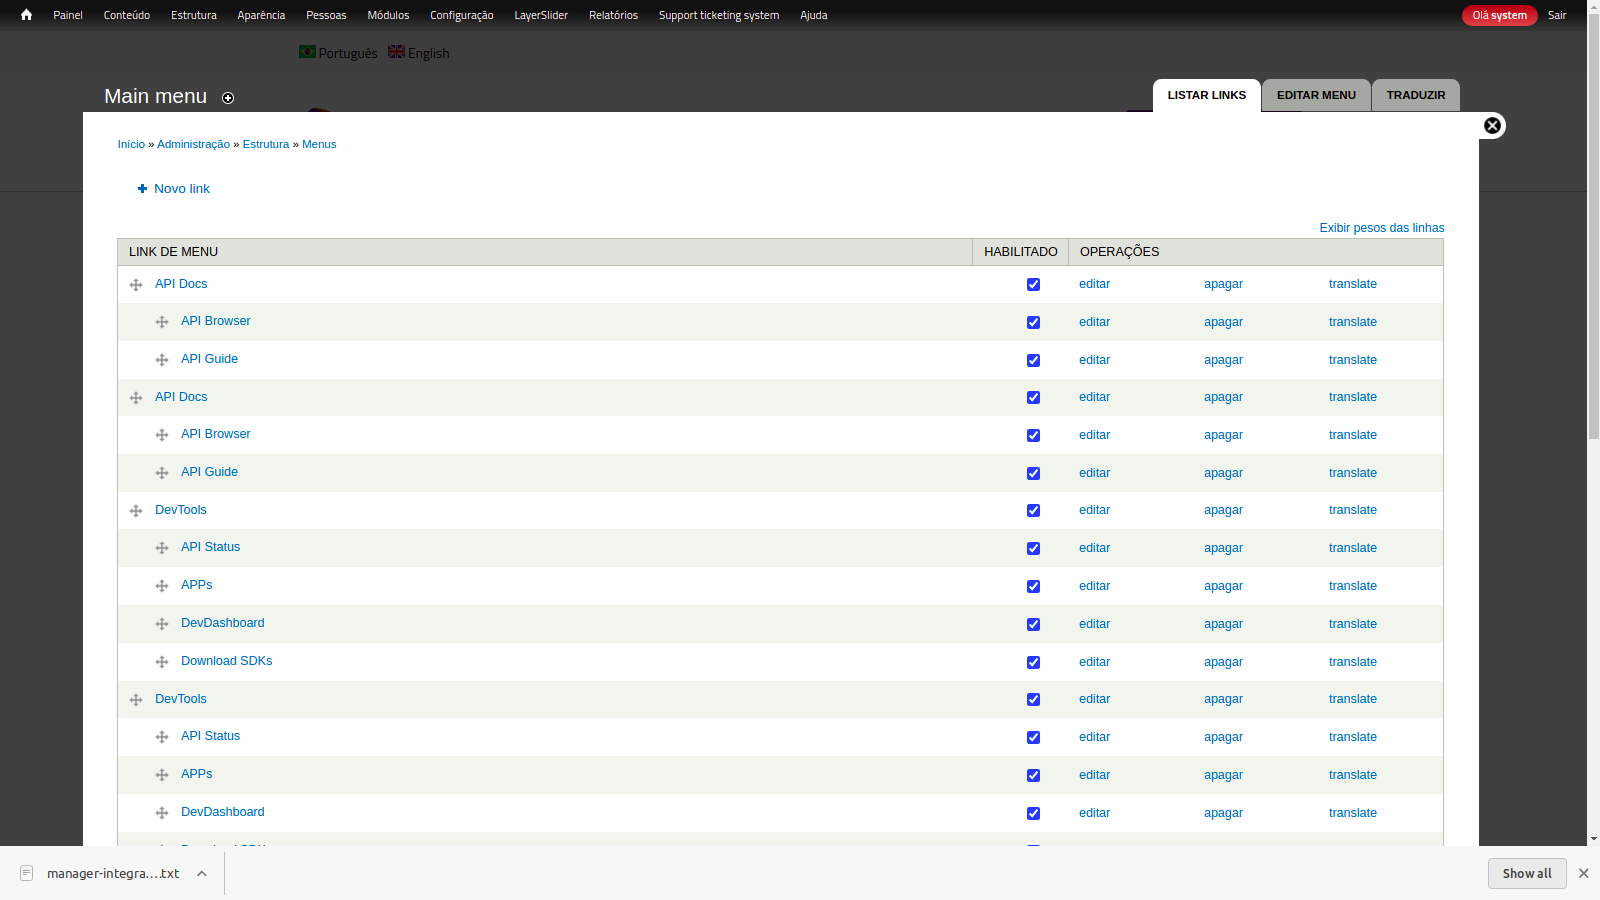1600x900 pixels.
Task: Click the drag handle of the topmost API Docs row
Action: [x=136, y=285]
